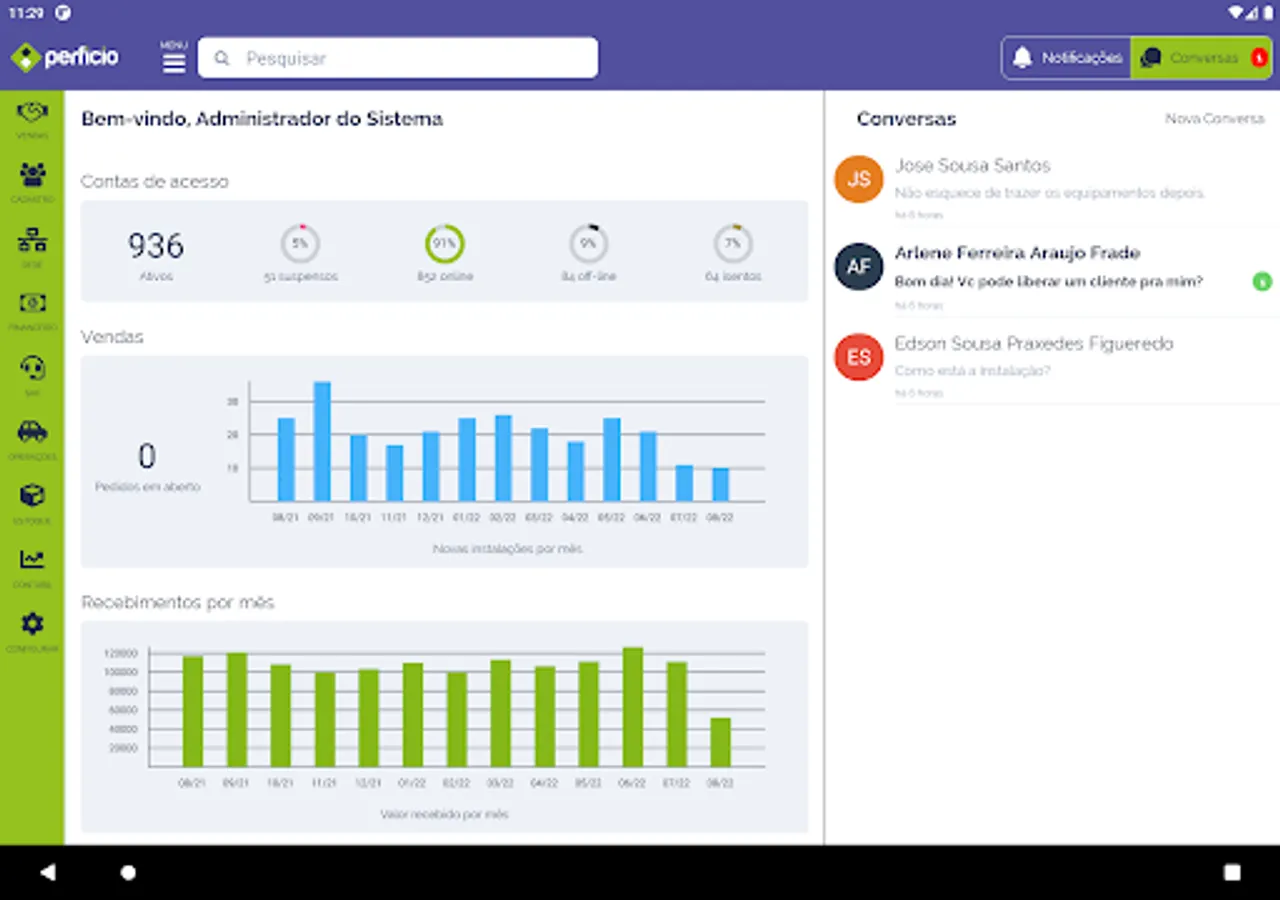Viewport: 1280px width, 900px height.
Task: Switch to the Conversas tab button
Action: 1202,58
